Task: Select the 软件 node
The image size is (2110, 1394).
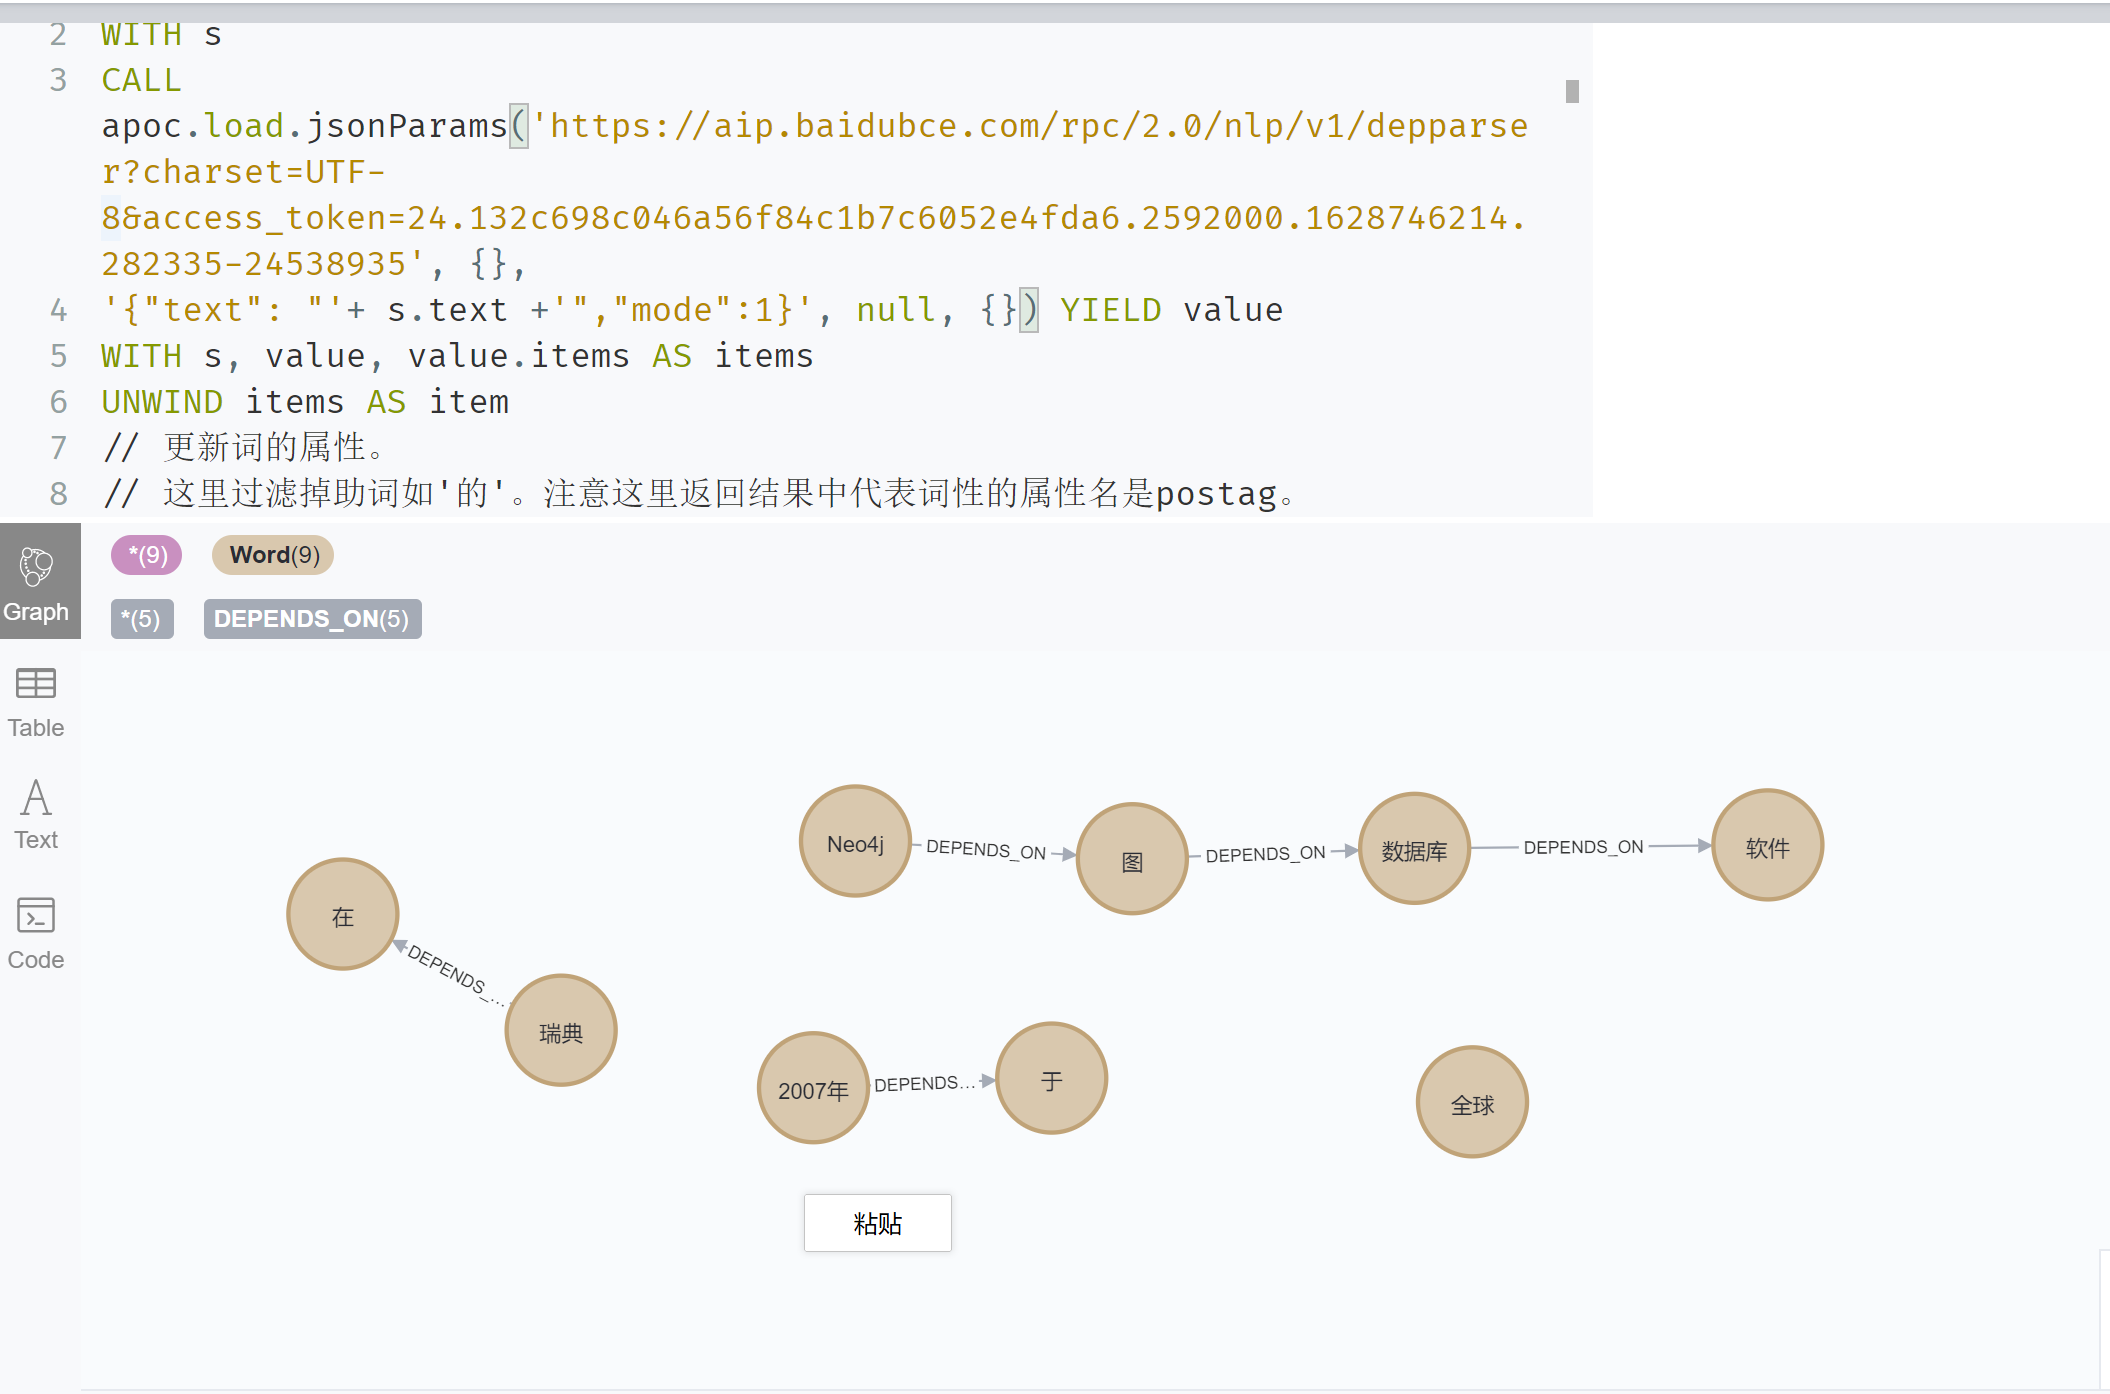Action: [x=1767, y=844]
